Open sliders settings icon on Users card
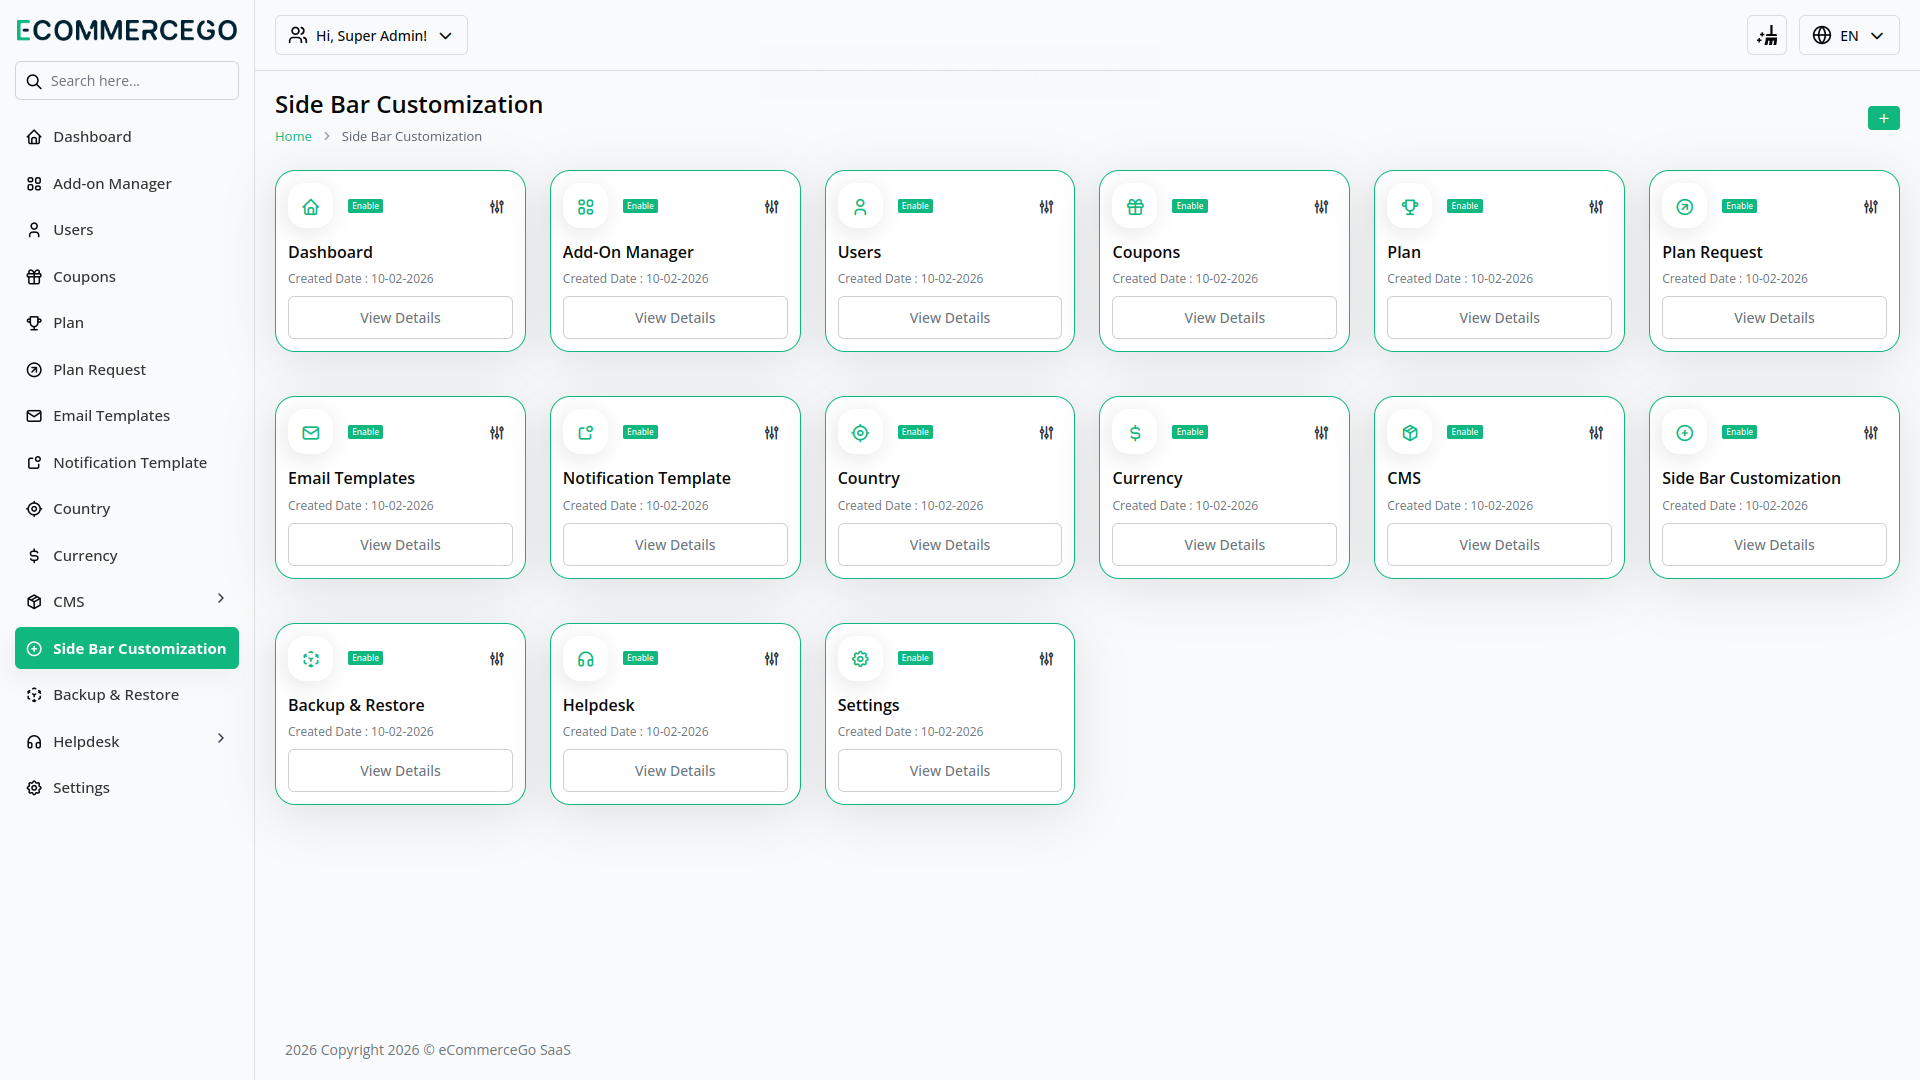This screenshot has width=1920, height=1080. pos(1046,207)
